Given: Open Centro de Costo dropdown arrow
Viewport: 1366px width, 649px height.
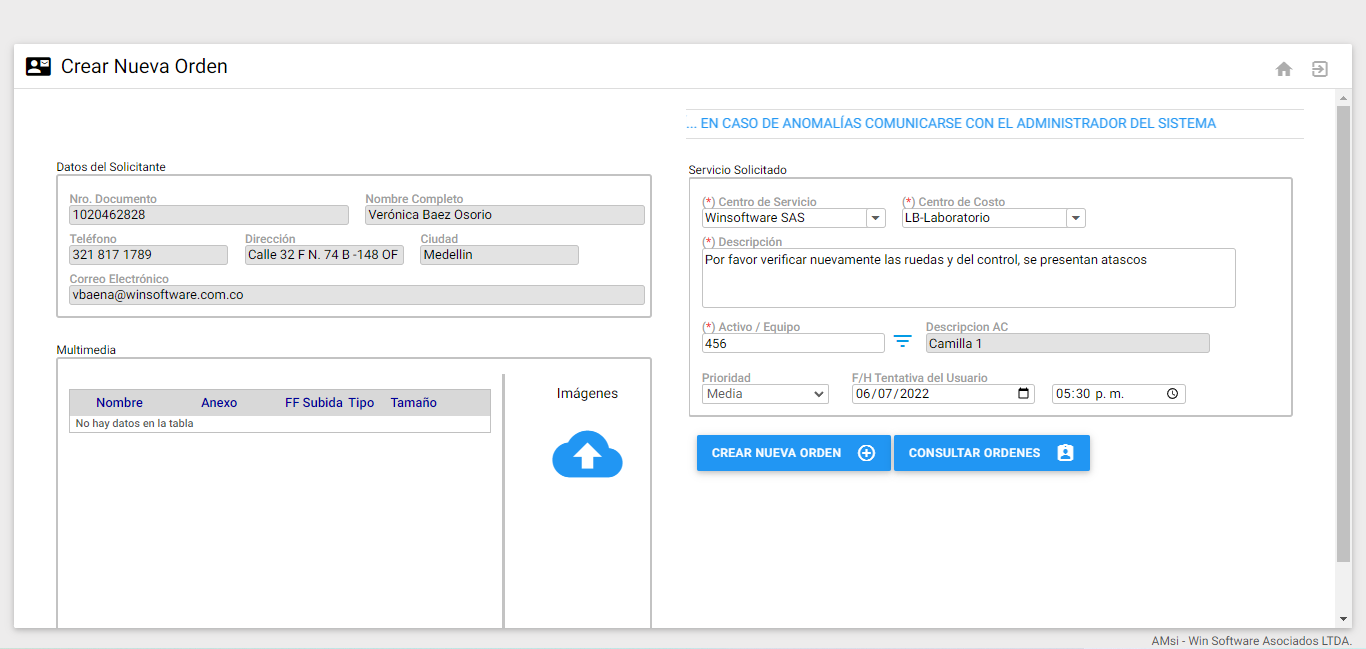Looking at the screenshot, I should [1075, 218].
